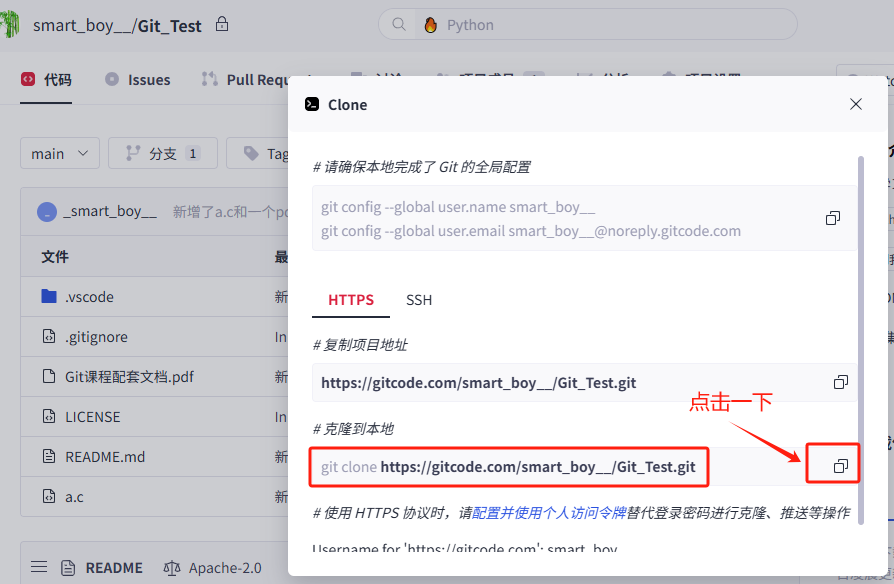Select the HTTPS tab
The height and width of the screenshot is (584, 894).
pos(351,300)
